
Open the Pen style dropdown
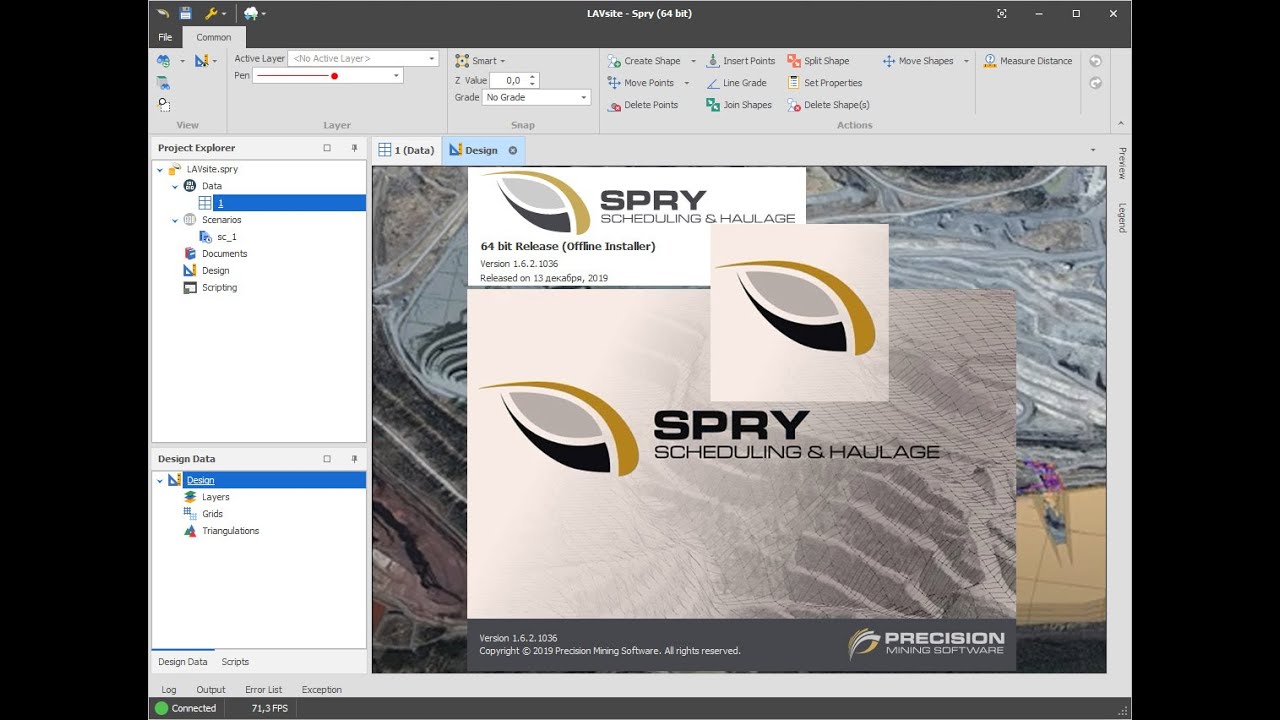pos(396,76)
